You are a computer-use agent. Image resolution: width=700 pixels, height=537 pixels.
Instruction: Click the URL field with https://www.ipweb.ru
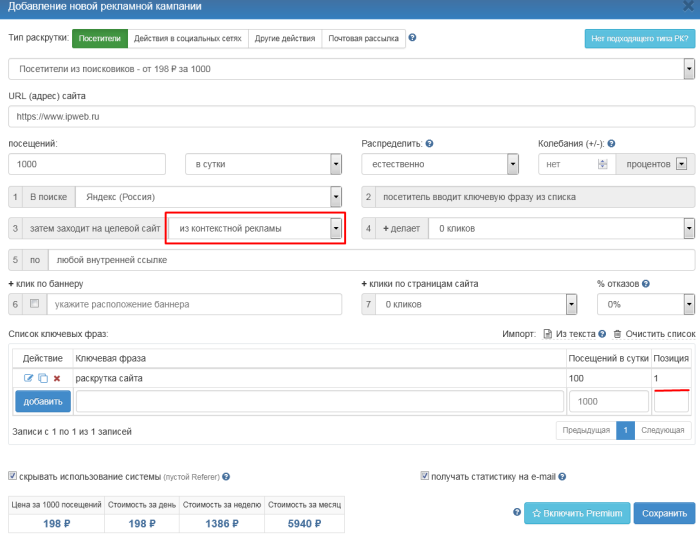click(x=350, y=117)
